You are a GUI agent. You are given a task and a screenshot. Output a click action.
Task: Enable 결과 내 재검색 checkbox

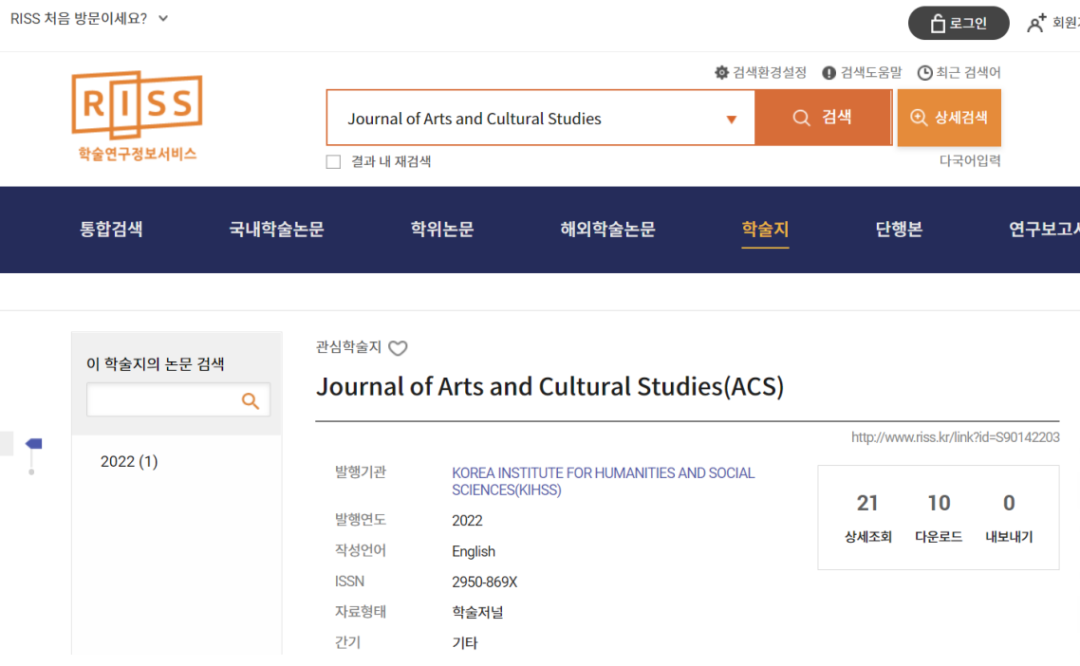pos(333,162)
